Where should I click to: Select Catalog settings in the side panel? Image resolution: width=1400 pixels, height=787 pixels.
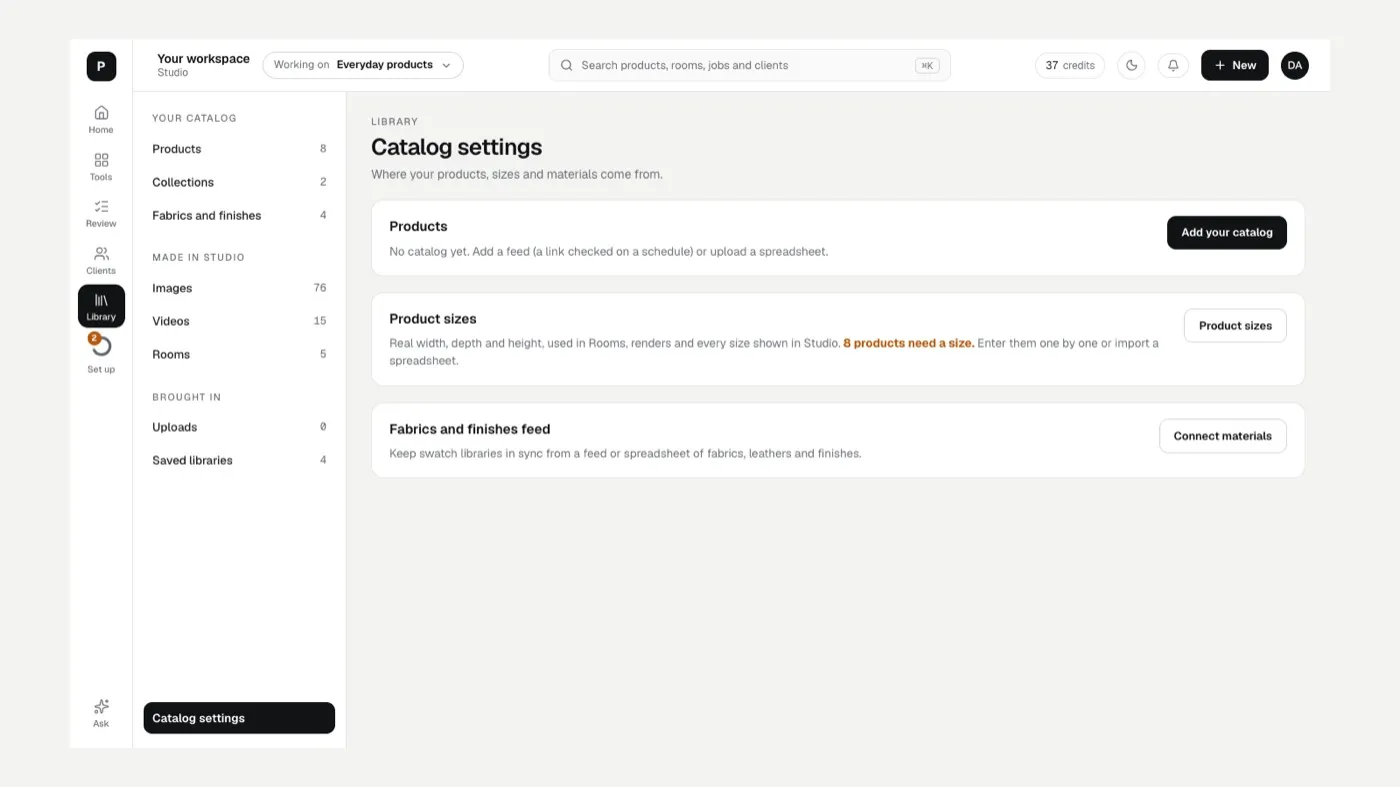tap(239, 718)
